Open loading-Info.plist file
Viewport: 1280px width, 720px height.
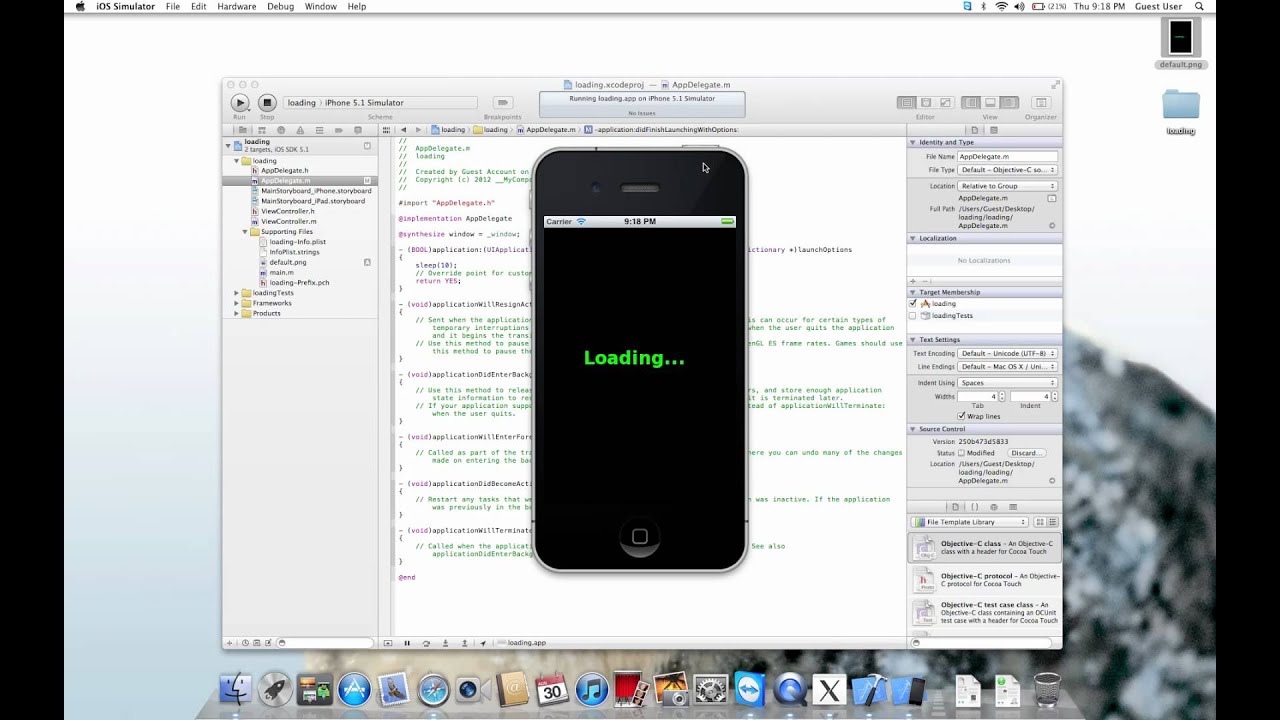(292, 242)
